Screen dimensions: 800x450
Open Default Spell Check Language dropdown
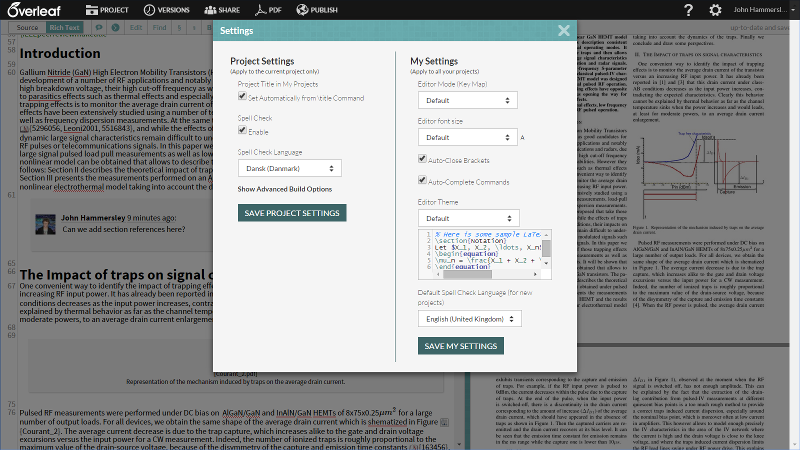469,319
